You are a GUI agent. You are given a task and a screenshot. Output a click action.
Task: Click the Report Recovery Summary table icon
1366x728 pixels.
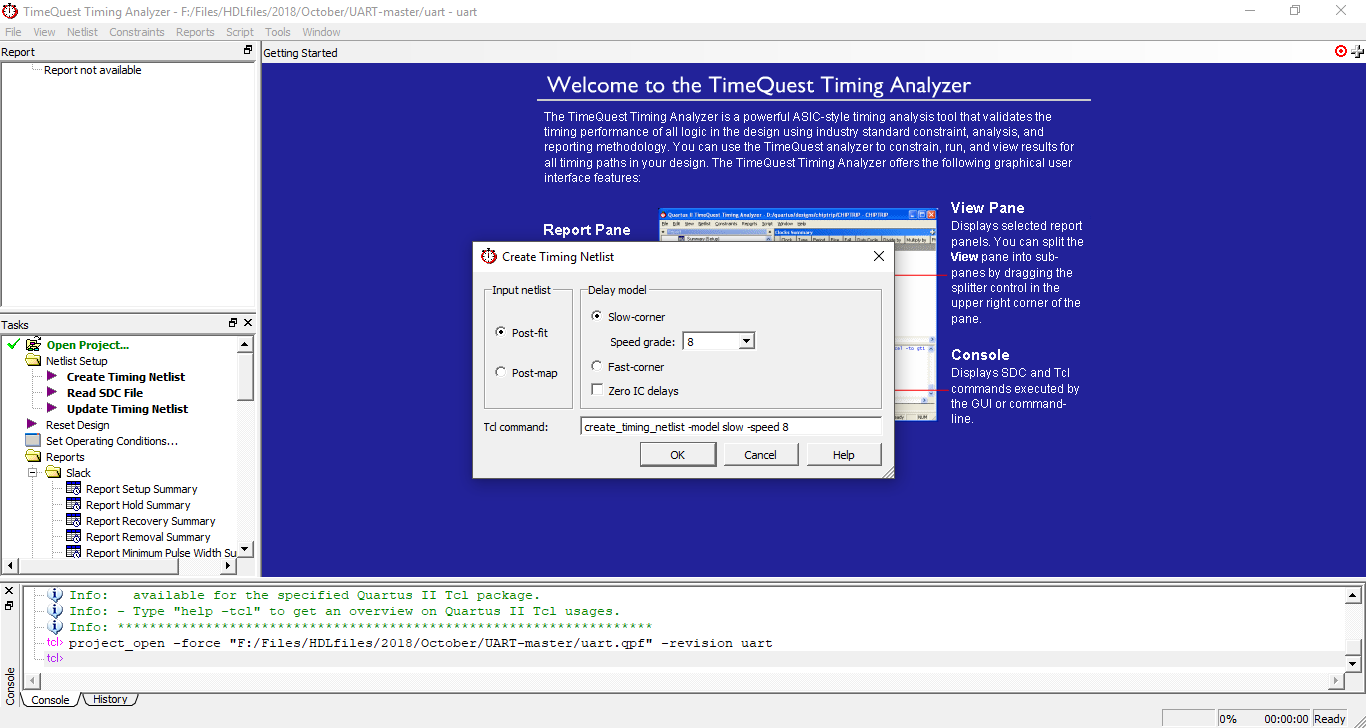pos(73,521)
